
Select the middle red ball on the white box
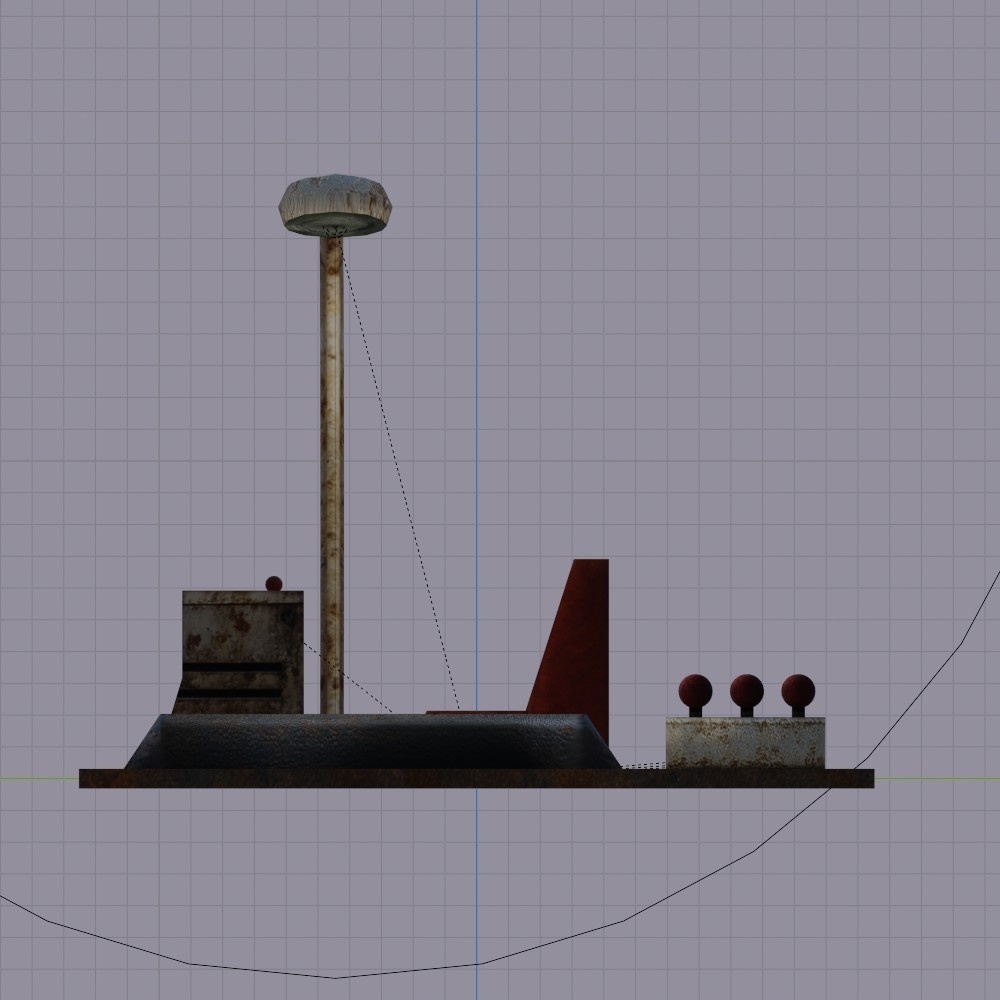(x=744, y=688)
